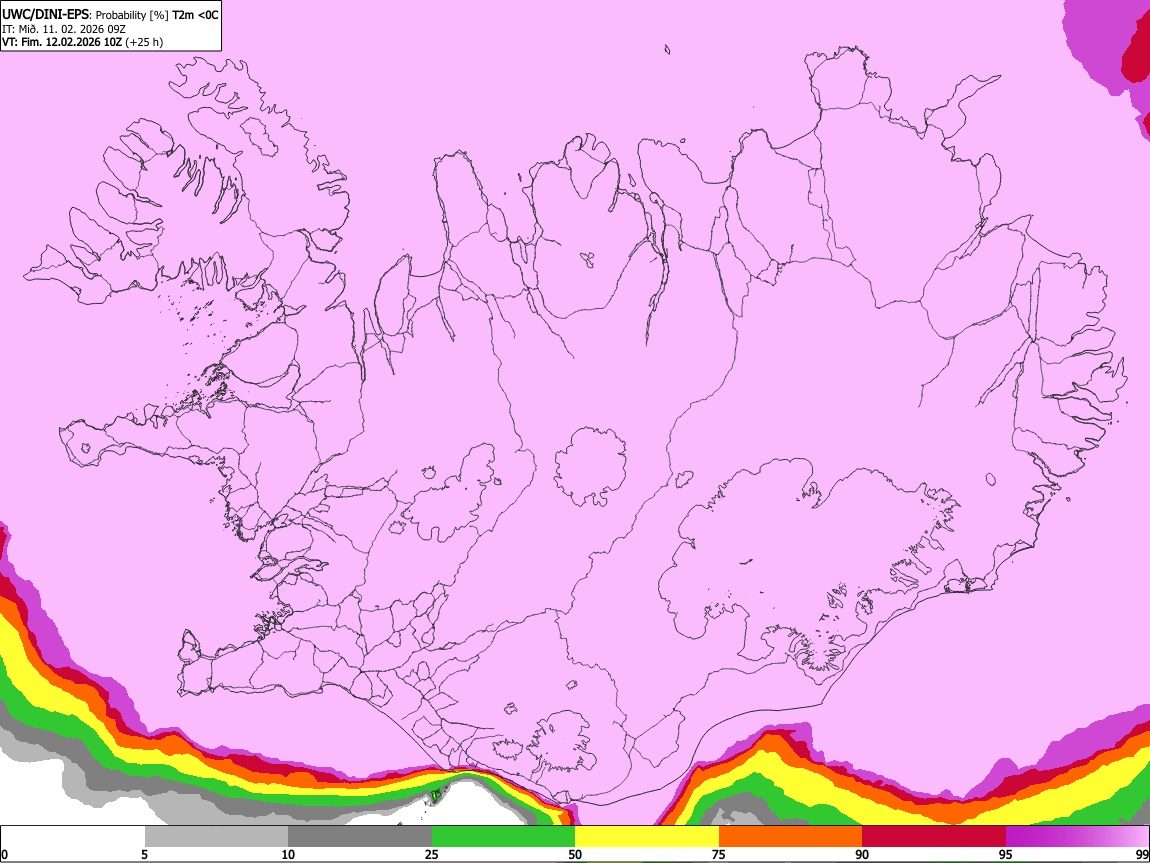Click the '(+25 h)' forecast offset text
This screenshot has height=863, width=1150.
144,42
